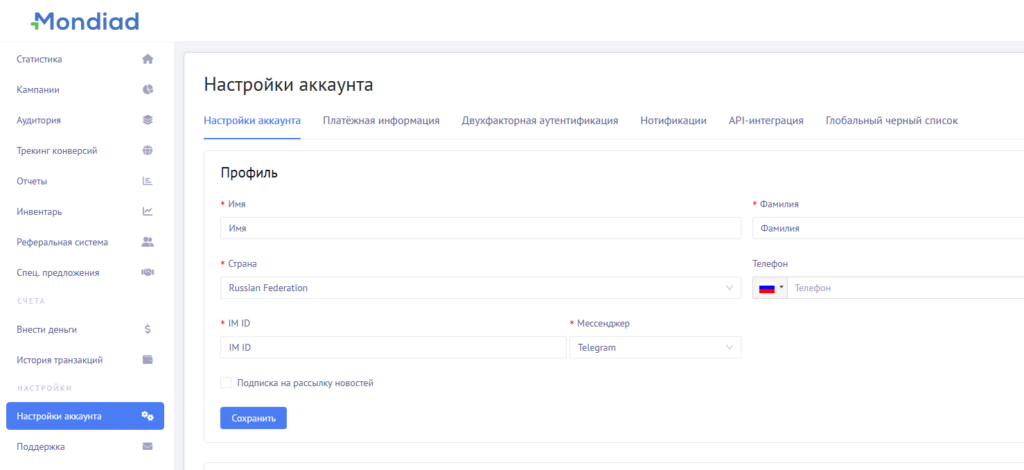This screenshot has height=470, width=1024.
Task: Select Настройки аккаунта in sidebar
Action: [85, 416]
